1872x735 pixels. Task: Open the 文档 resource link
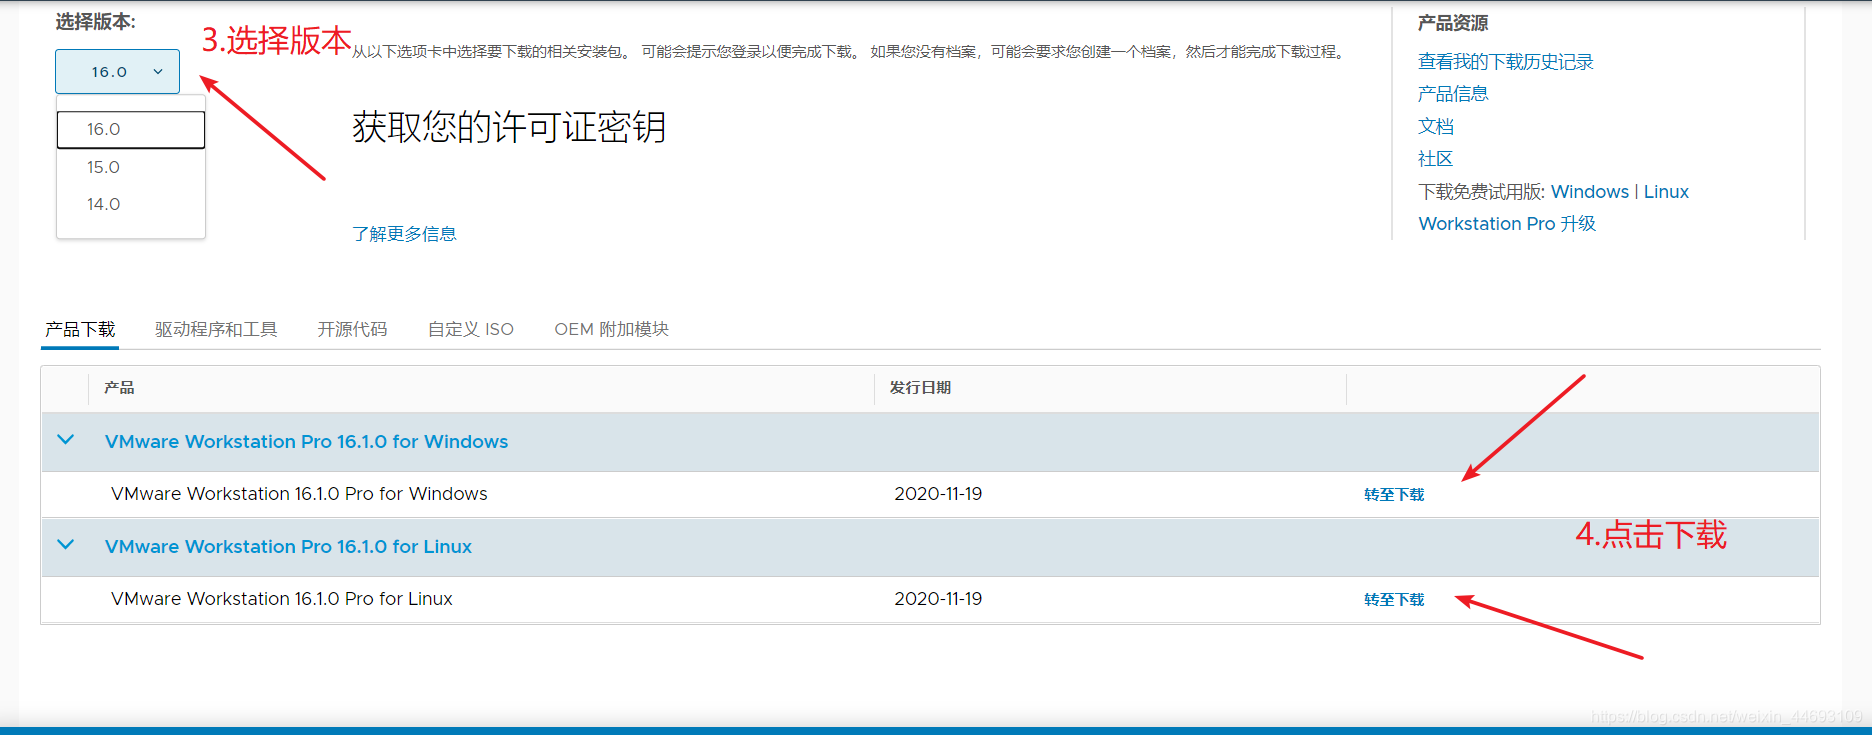point(1436,126)
